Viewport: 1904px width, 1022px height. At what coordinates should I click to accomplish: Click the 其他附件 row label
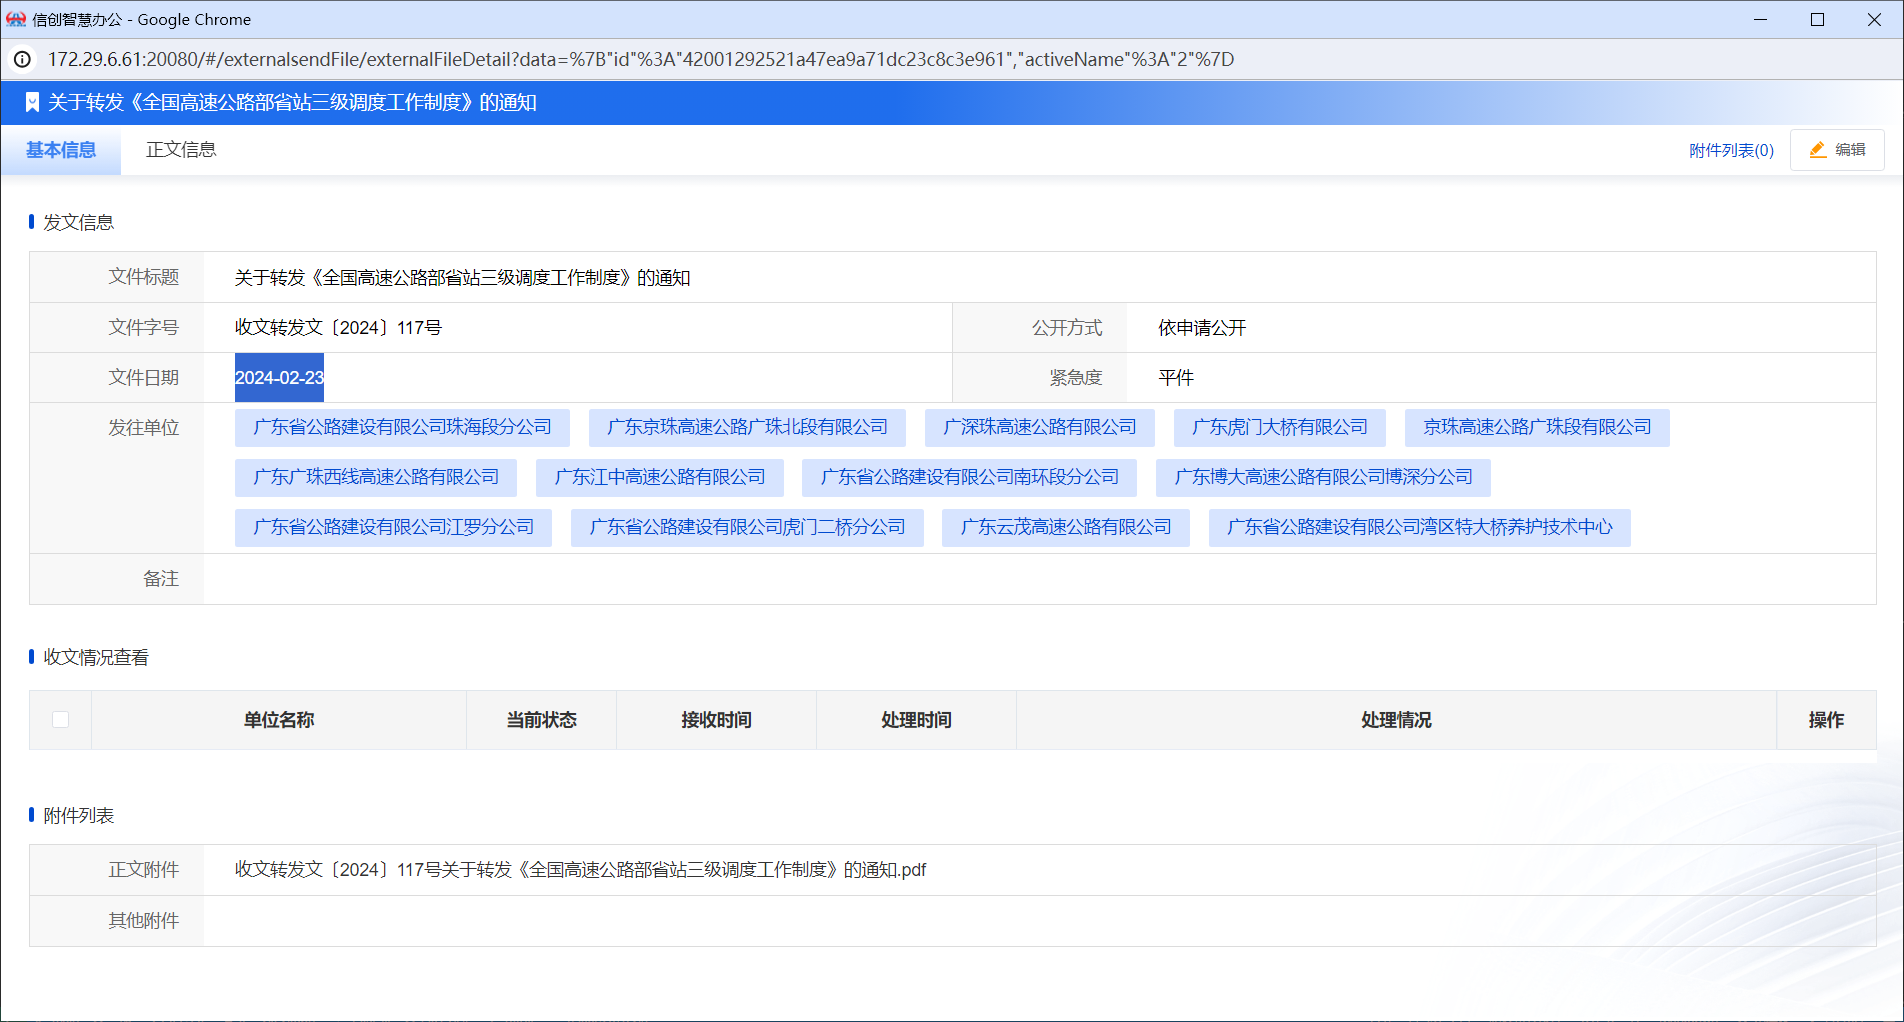(x=144, y=921)
